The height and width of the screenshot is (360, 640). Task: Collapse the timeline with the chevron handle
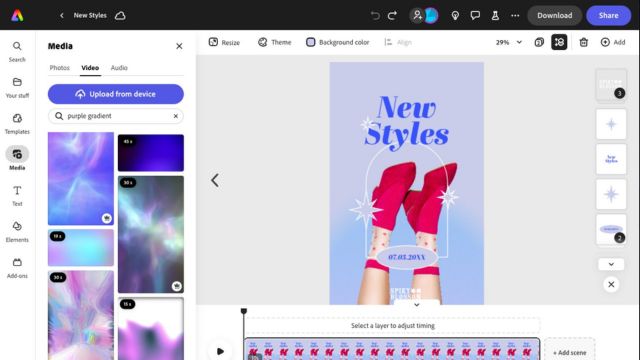(x=417, y=304)
